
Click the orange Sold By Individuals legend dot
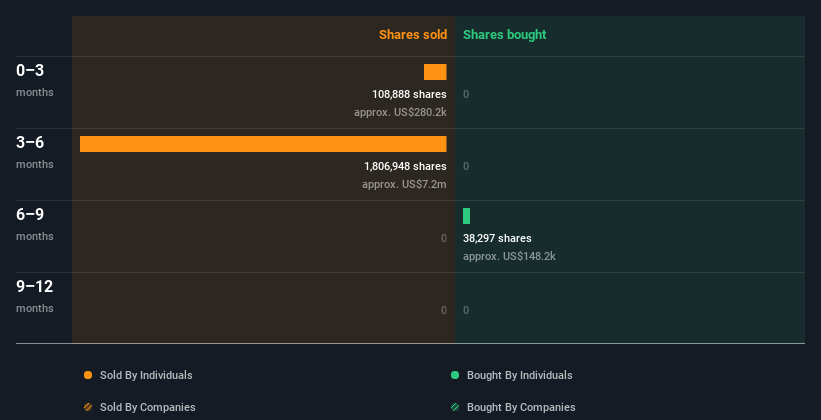[88, 375]
